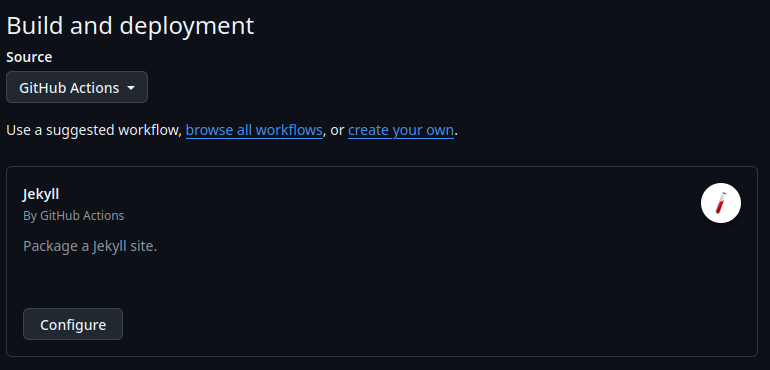Image resolution: width=770 pixels, height=370 pixels.
Task: Configure the Jekyll workflow
Action: [x=73, y=324]
